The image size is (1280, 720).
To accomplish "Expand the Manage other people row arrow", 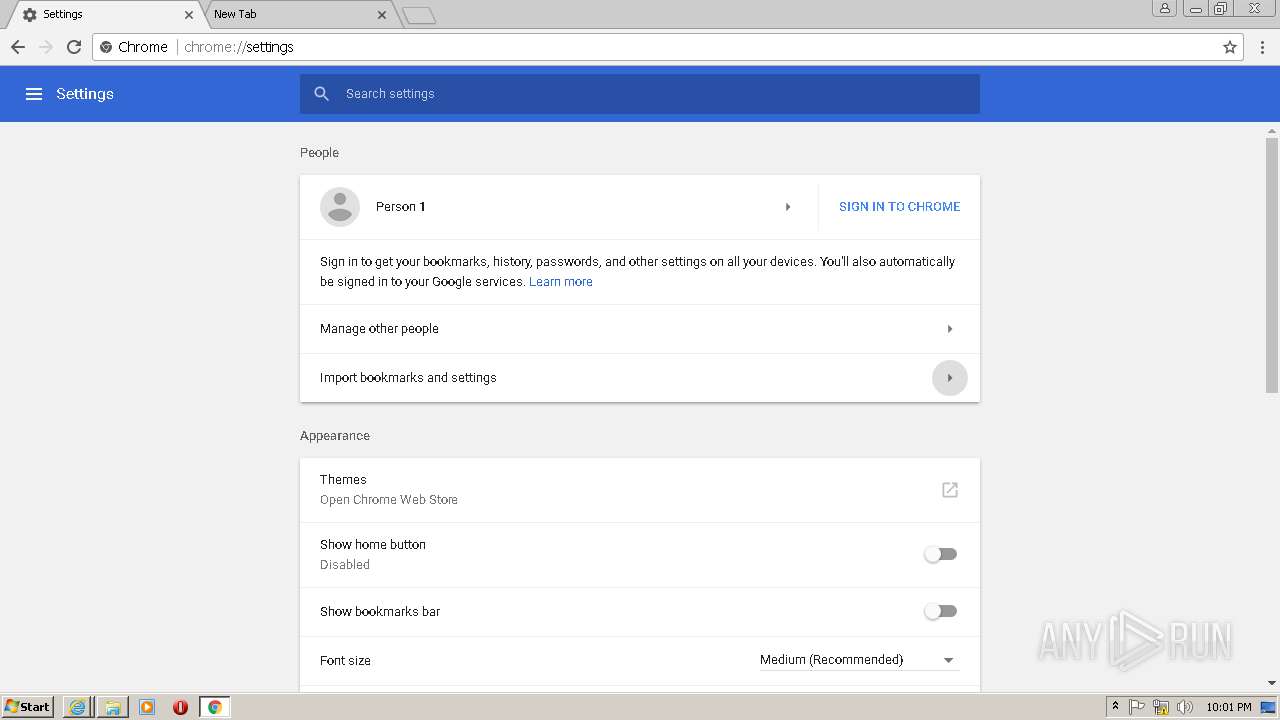I will [950, 329].
